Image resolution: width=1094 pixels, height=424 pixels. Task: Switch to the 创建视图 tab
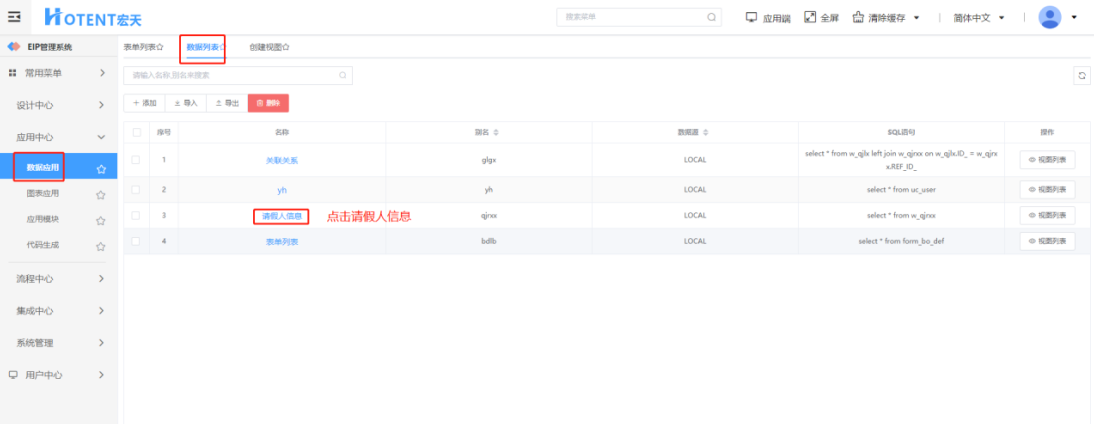pyautogui.click(x=265, y=47)
